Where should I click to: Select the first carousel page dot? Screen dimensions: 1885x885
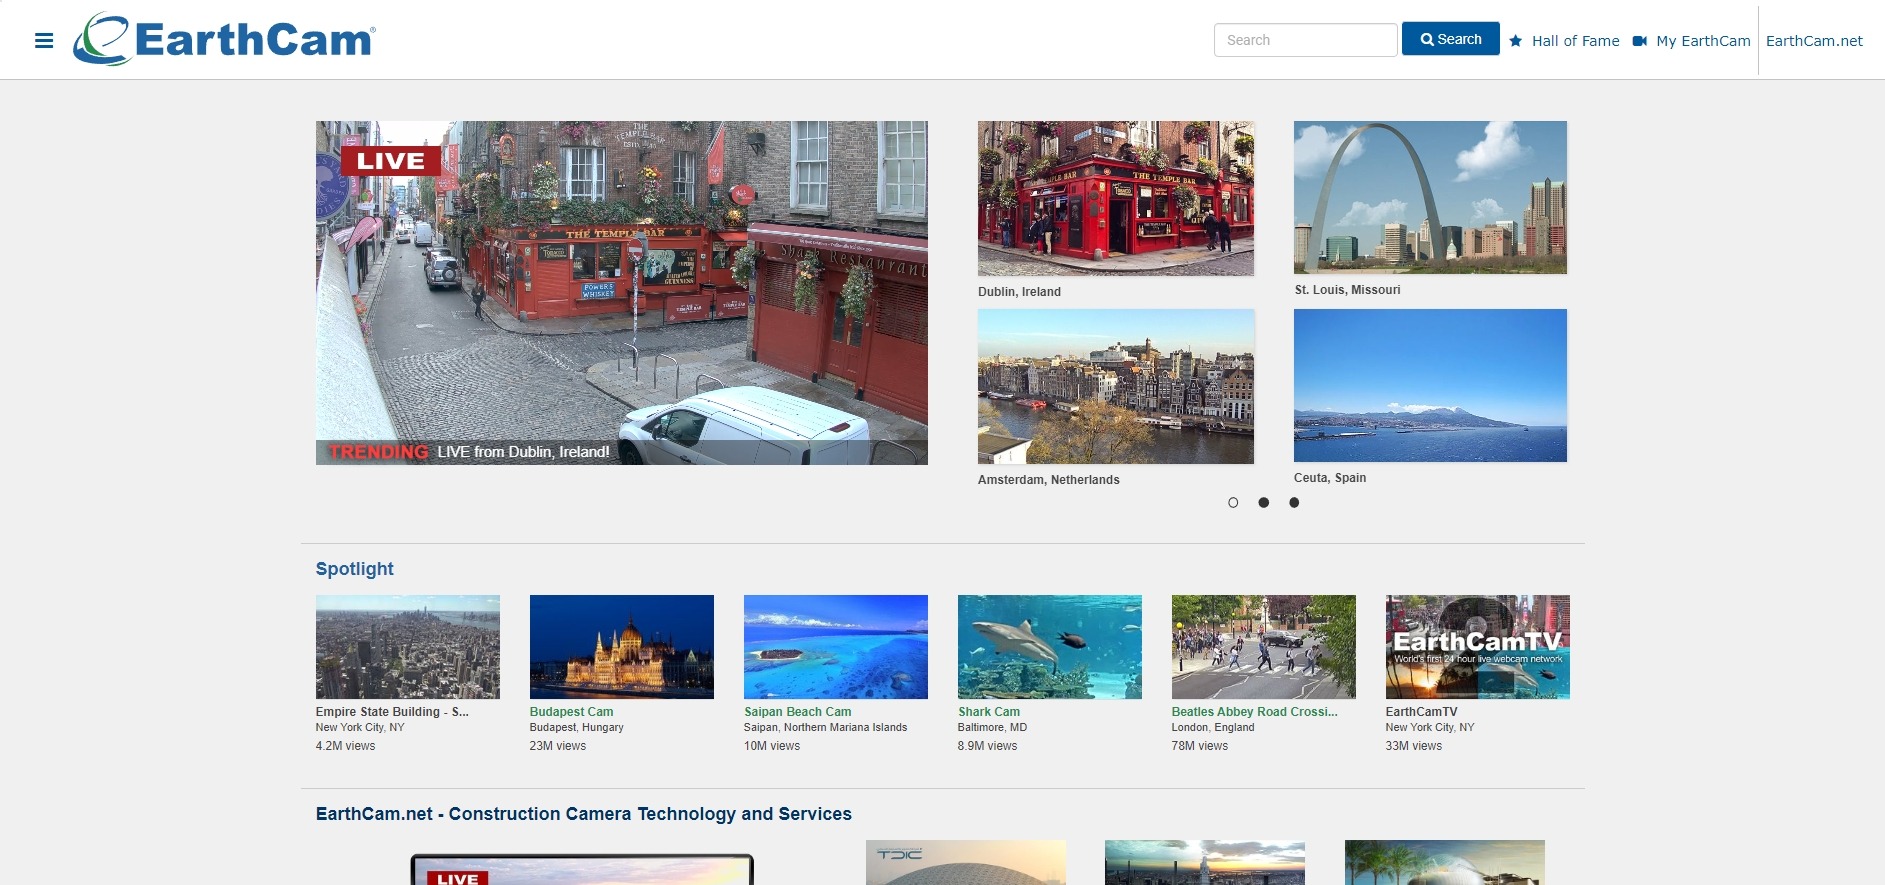(1233, 503)
